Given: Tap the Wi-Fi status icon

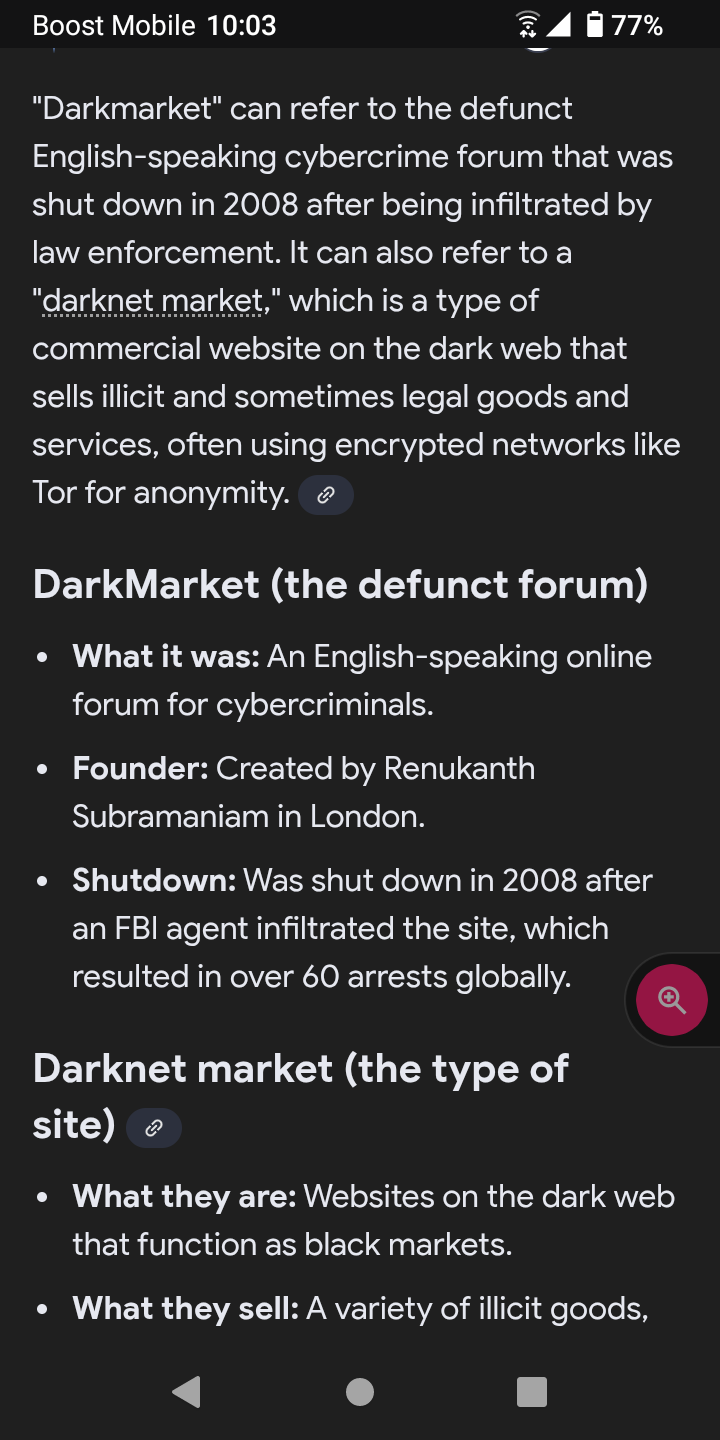Looking at the screenshot, I should pyautogui.click(x=527, y=25).
